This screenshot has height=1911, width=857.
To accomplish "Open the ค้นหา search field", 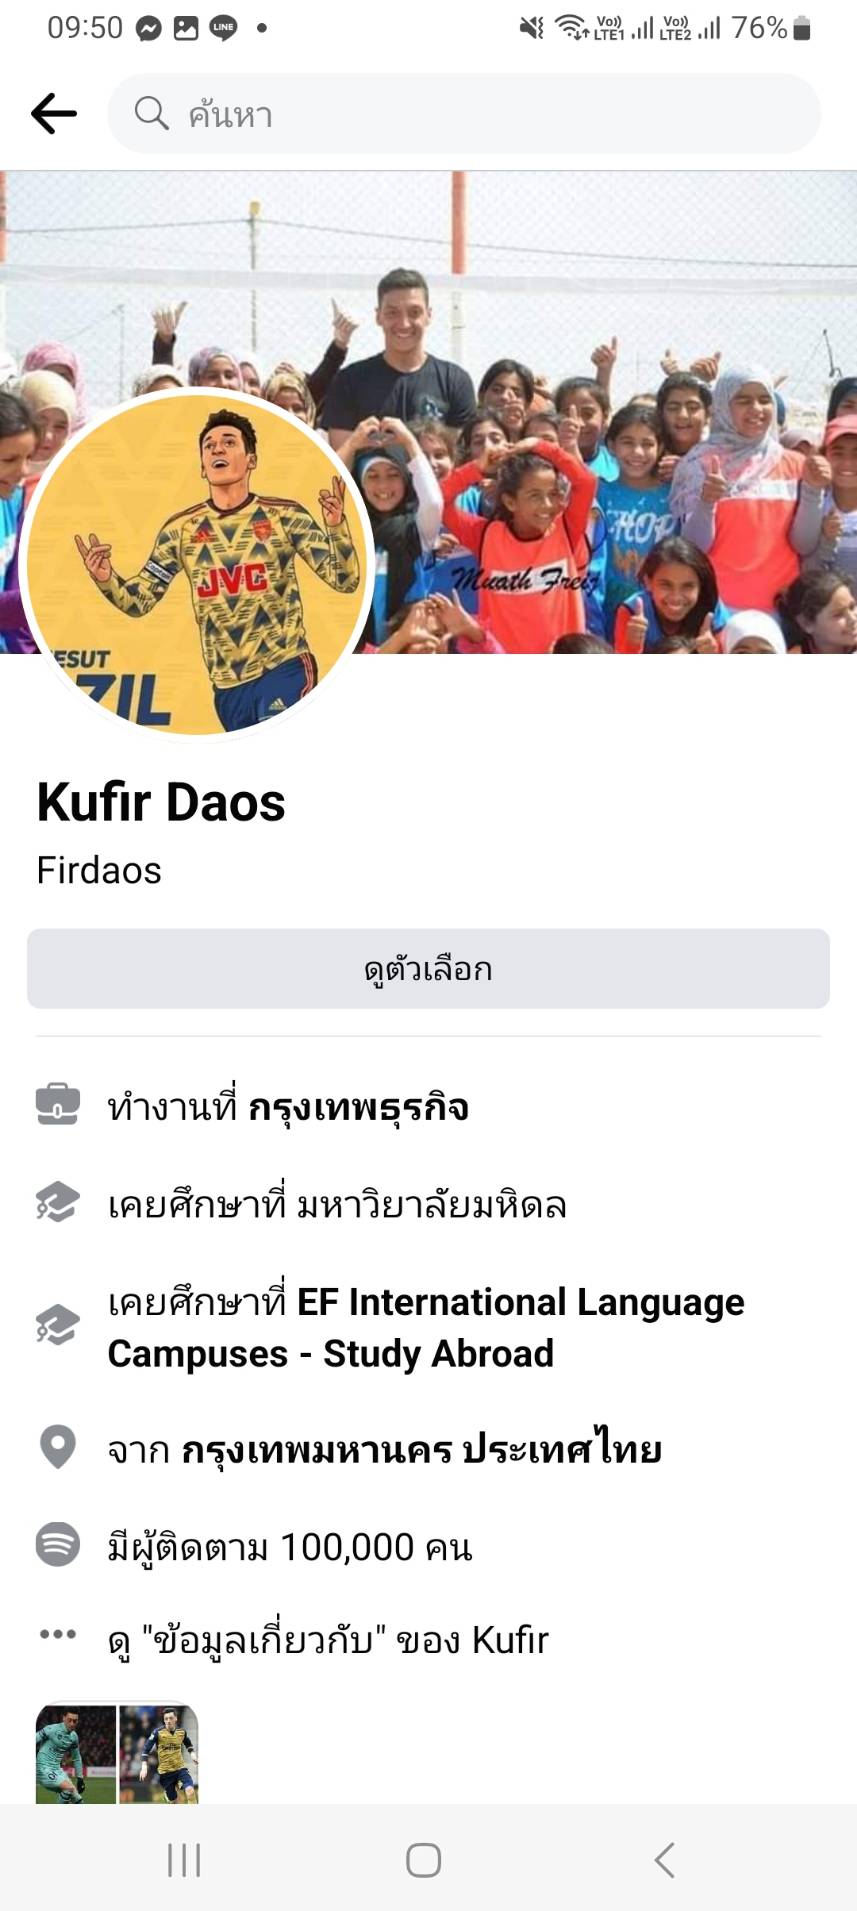I will point(464,113).
